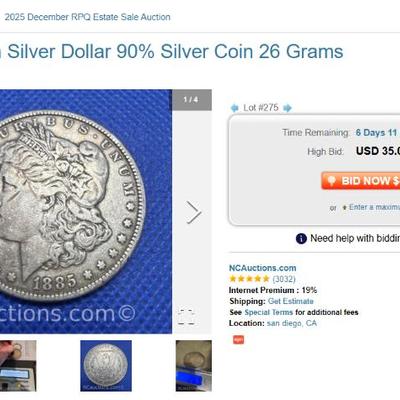Click the Bid Now button
400x400 pixels.
[x=361, y=181]
